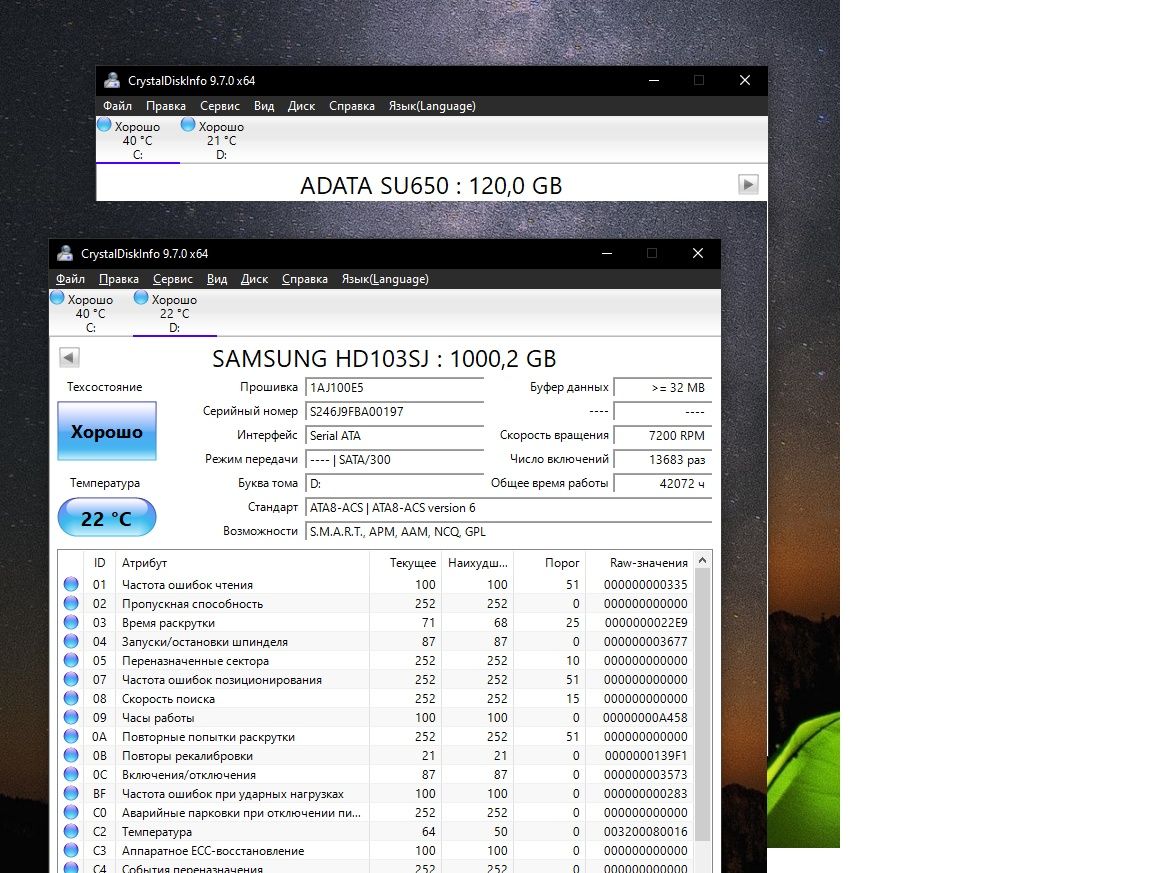Open Сервис menu in front window

click(173, 279)
